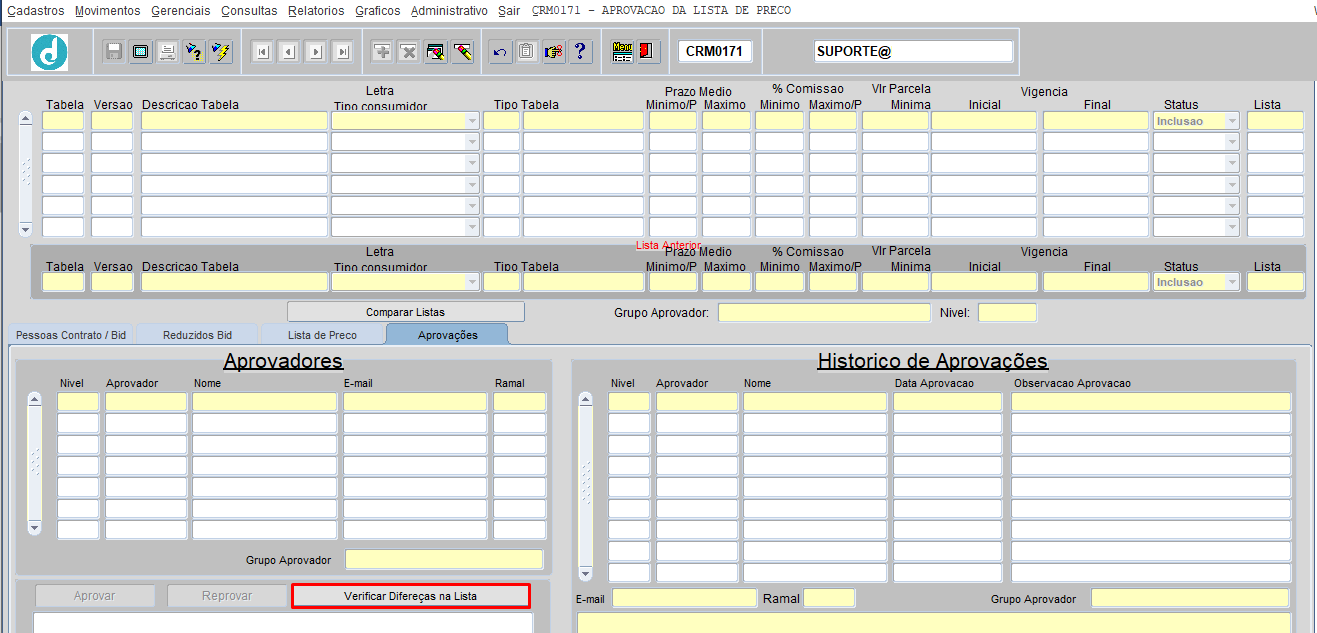
Task: Click the execute-query flashlight with lightning icon
Action: [x=221, y=52]
